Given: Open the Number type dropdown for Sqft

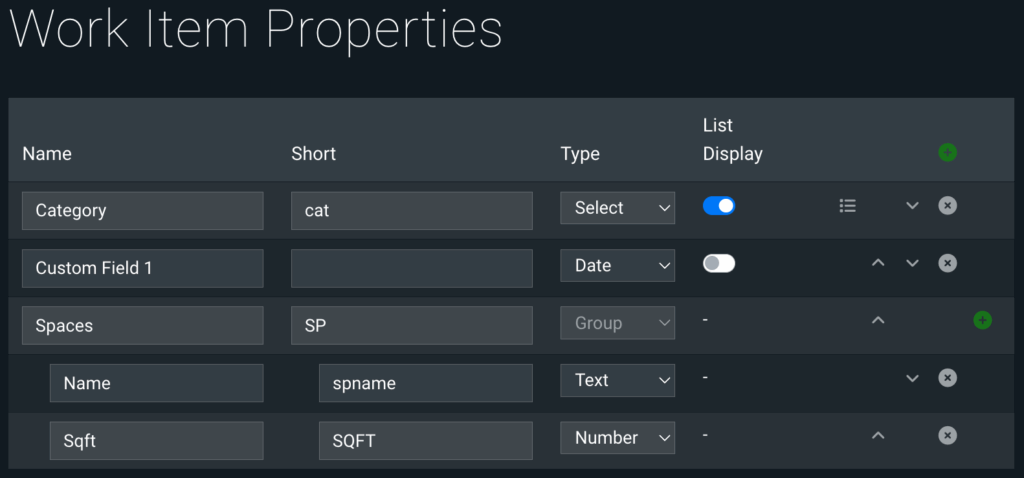Looking at the screenshot, I should pyautogui.click(x=617, y=438).
